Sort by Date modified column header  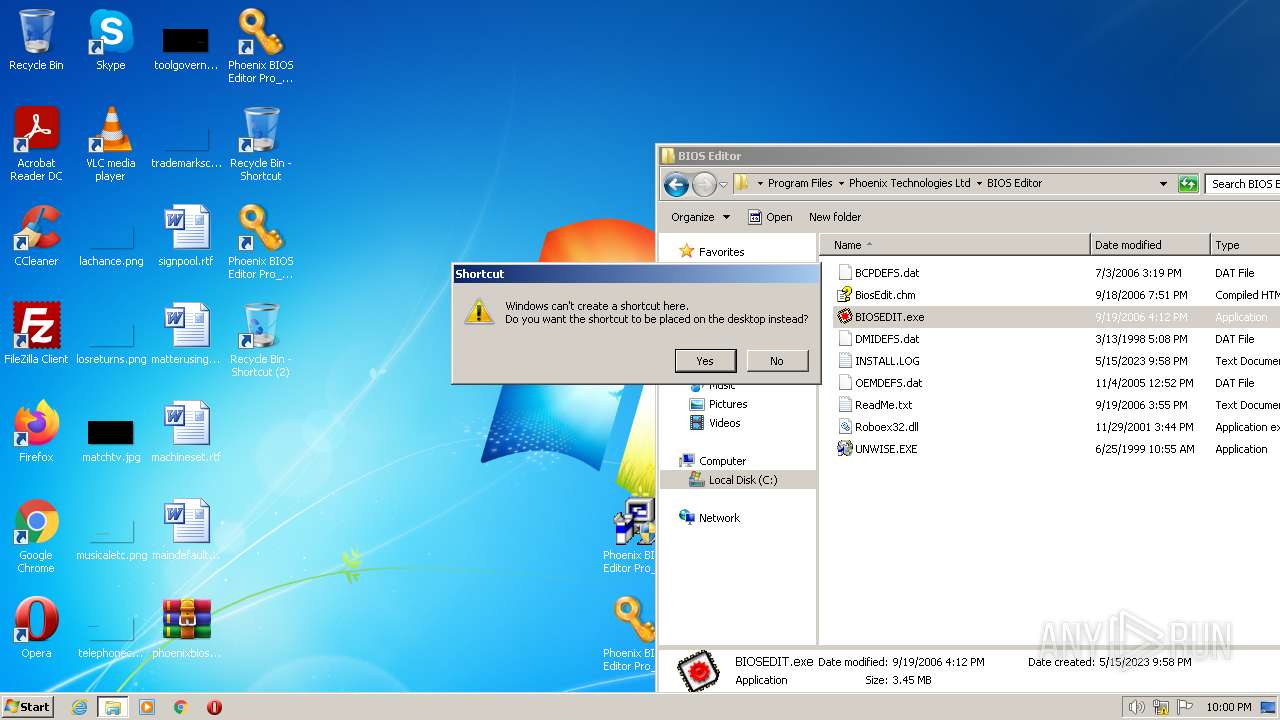point(1149,245)
